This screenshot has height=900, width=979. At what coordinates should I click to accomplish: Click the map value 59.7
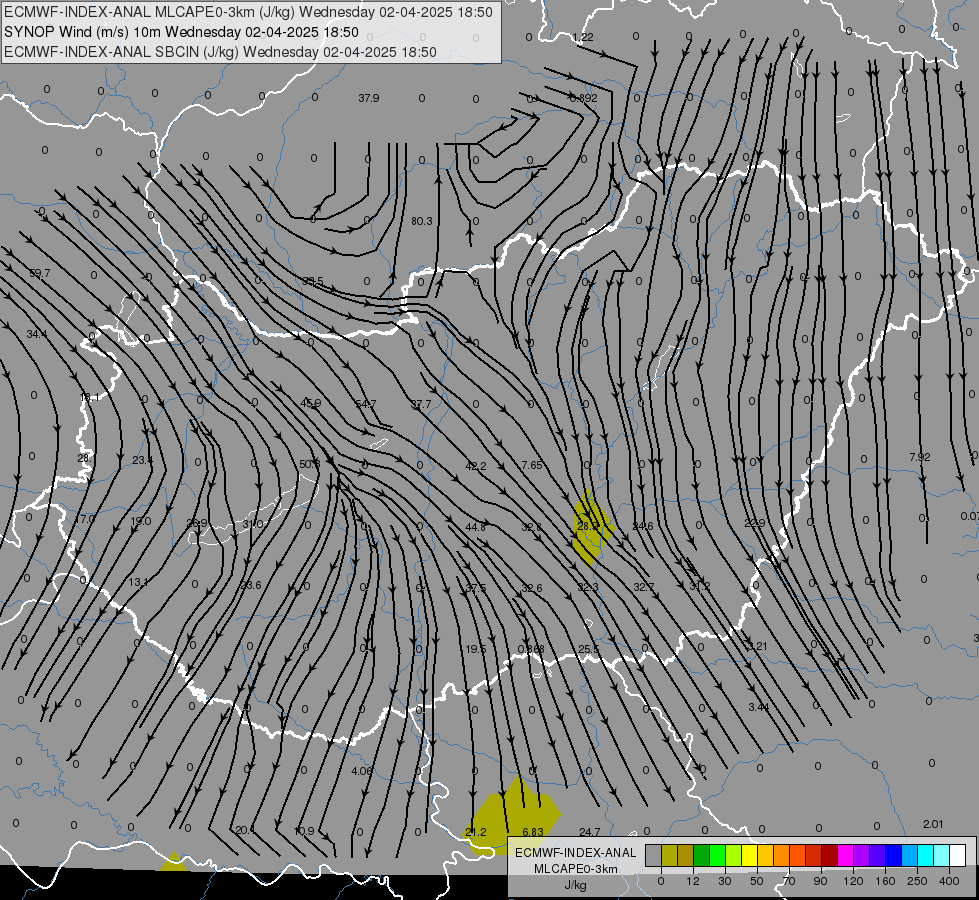pos(39,273)
